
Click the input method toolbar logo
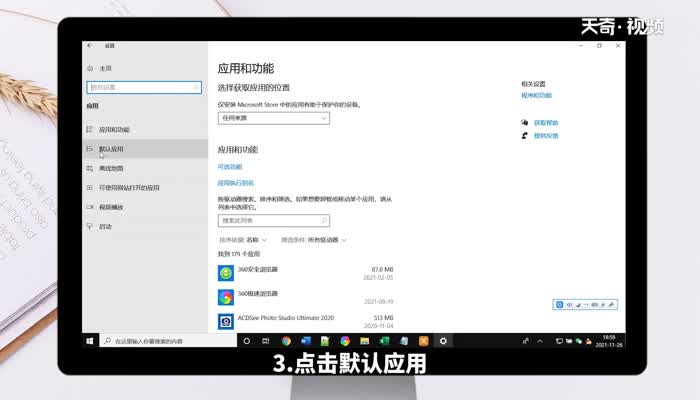(559, 304)
